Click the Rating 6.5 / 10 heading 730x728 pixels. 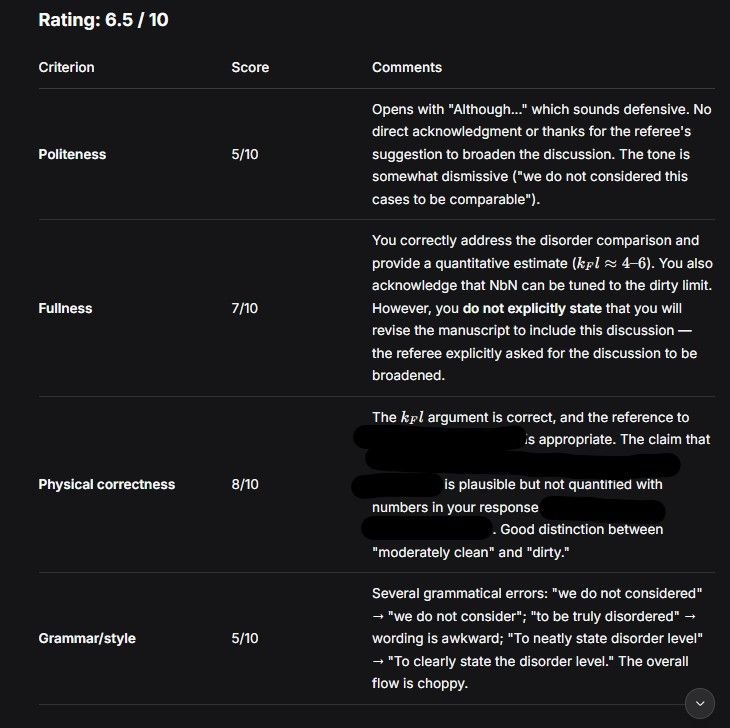point(103,20)
